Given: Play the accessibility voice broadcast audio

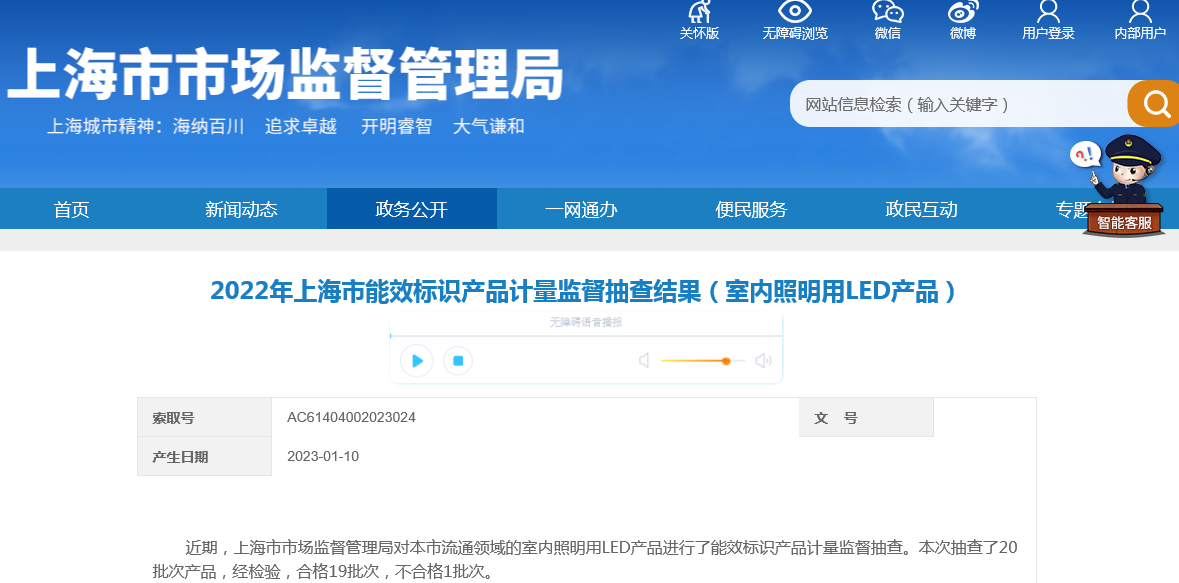Looking at the screenshot, I should coord(416,360).
